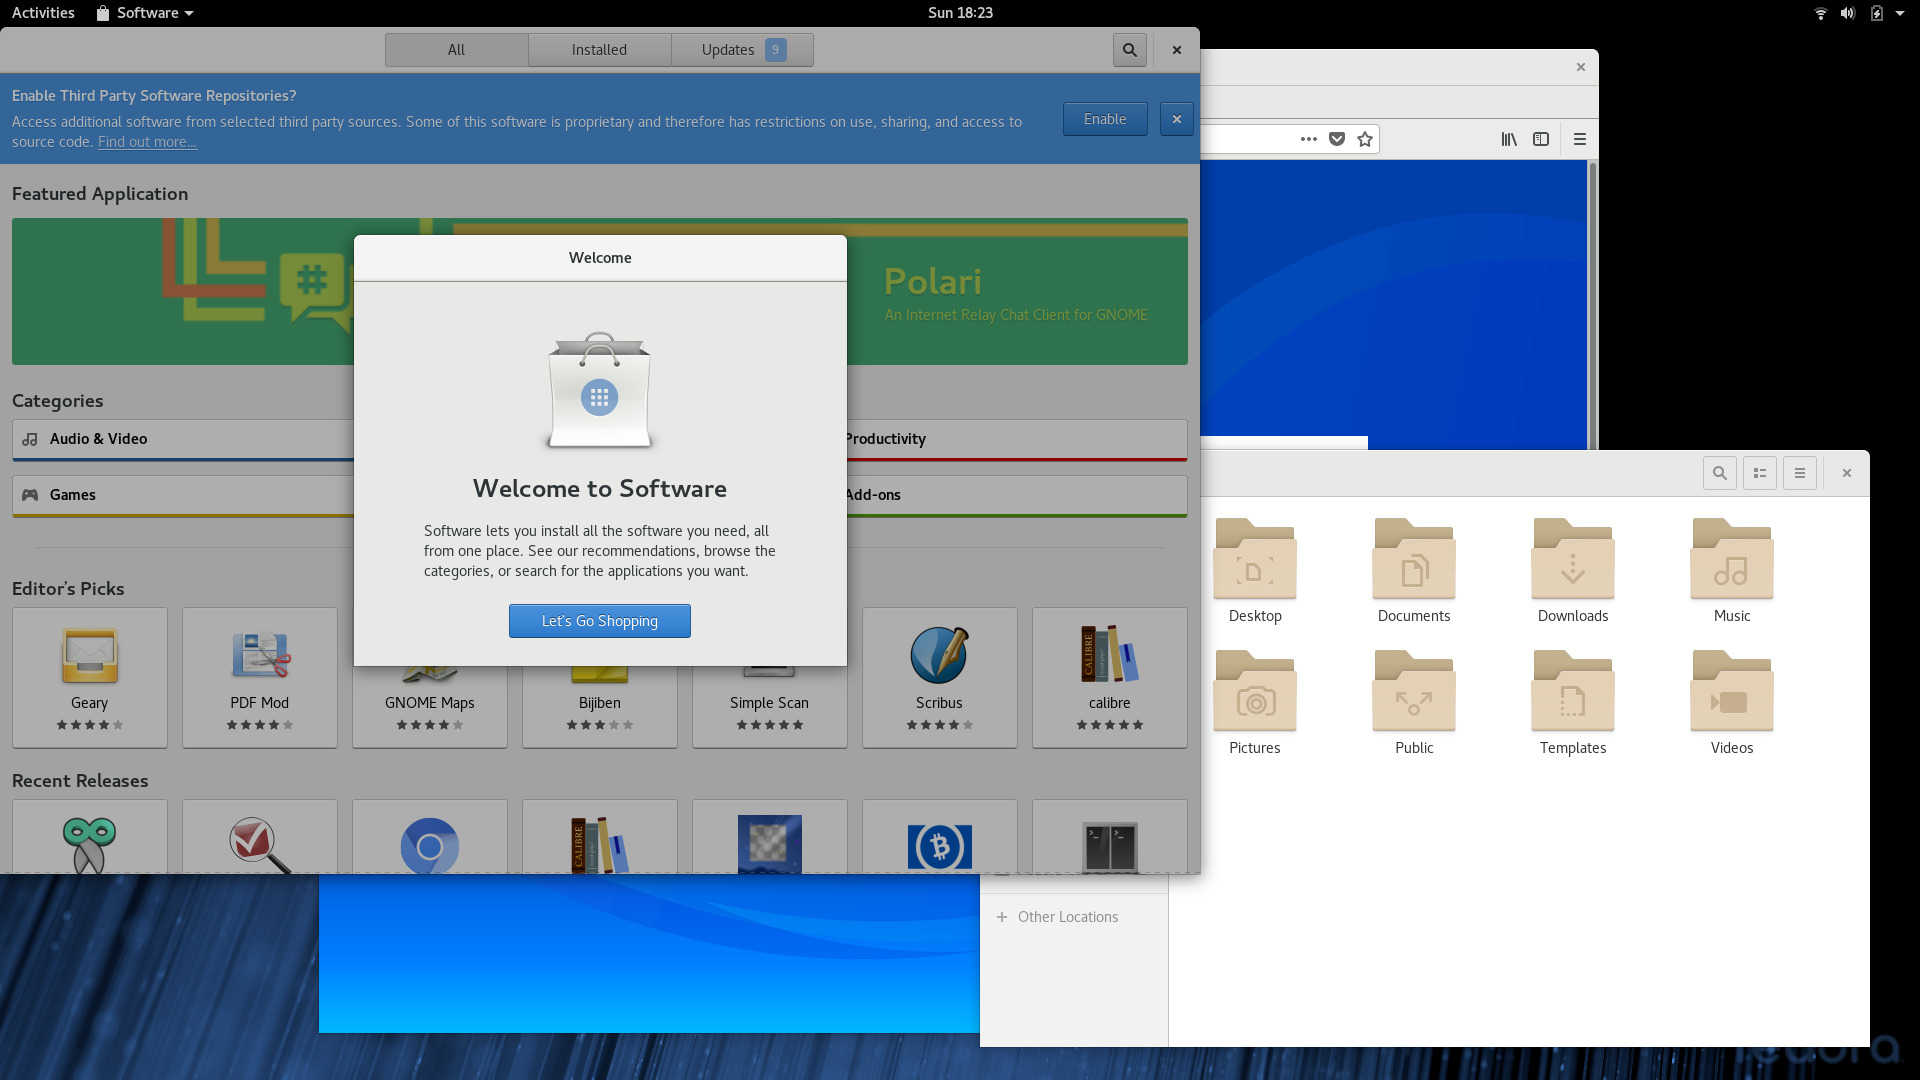
Task: Save page to Pocket in Firefox
Action: click(1336, 139)
